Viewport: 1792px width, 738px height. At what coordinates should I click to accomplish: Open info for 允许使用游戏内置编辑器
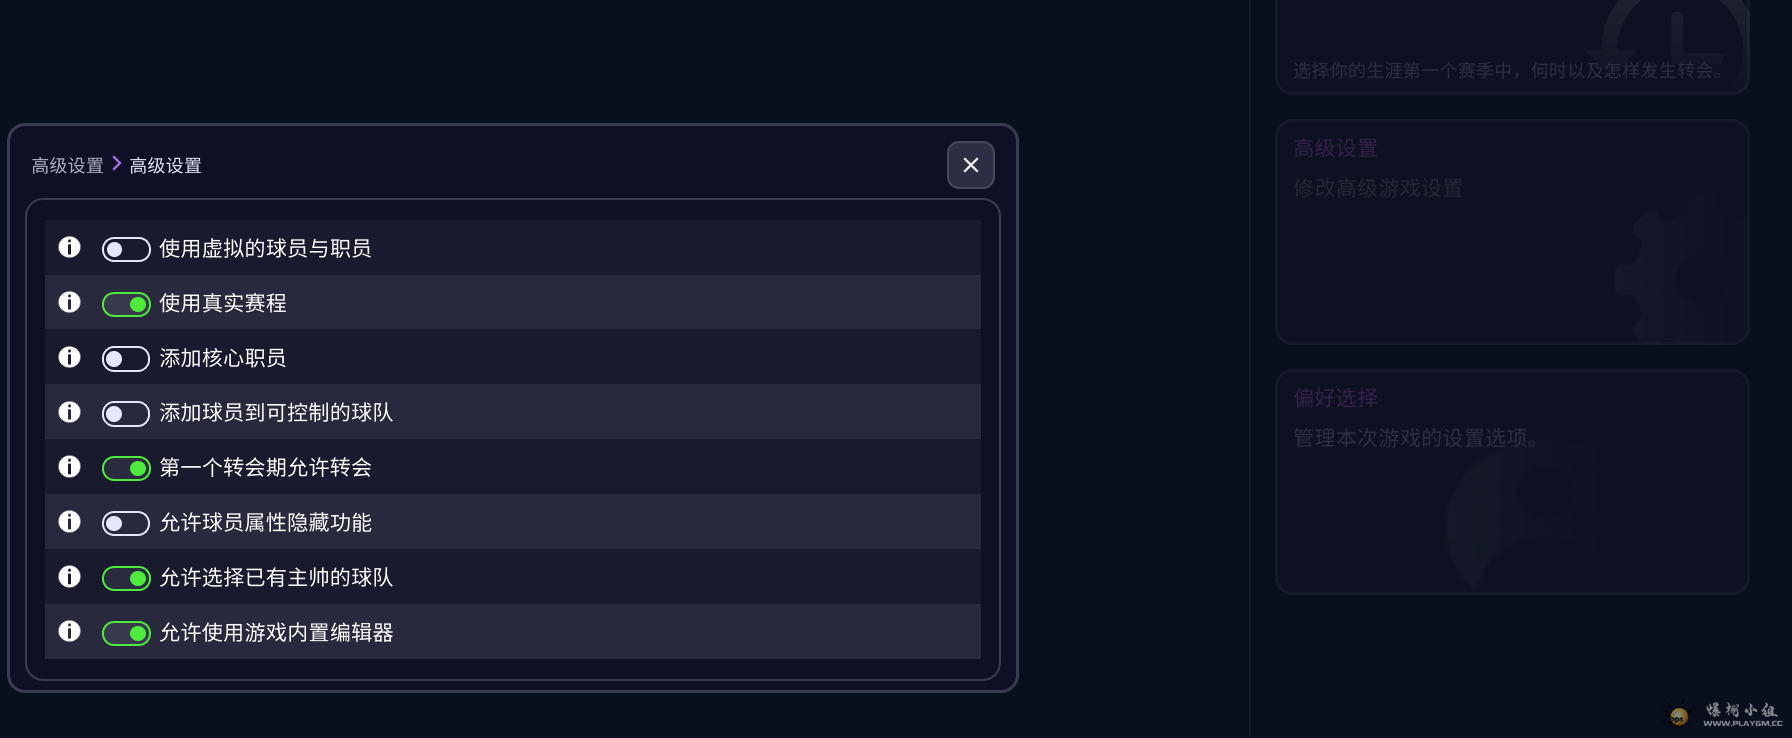69,631
